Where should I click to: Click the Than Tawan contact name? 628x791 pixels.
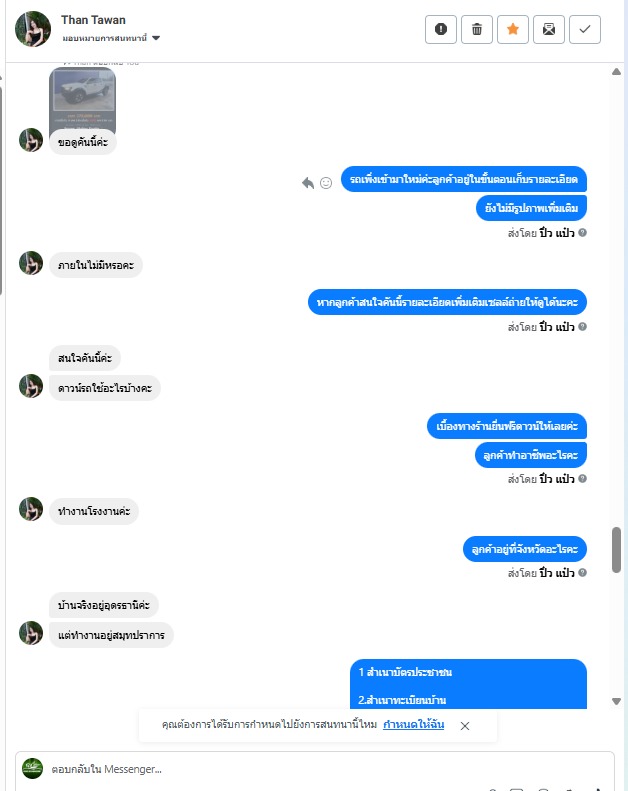(x=93, y=20)
